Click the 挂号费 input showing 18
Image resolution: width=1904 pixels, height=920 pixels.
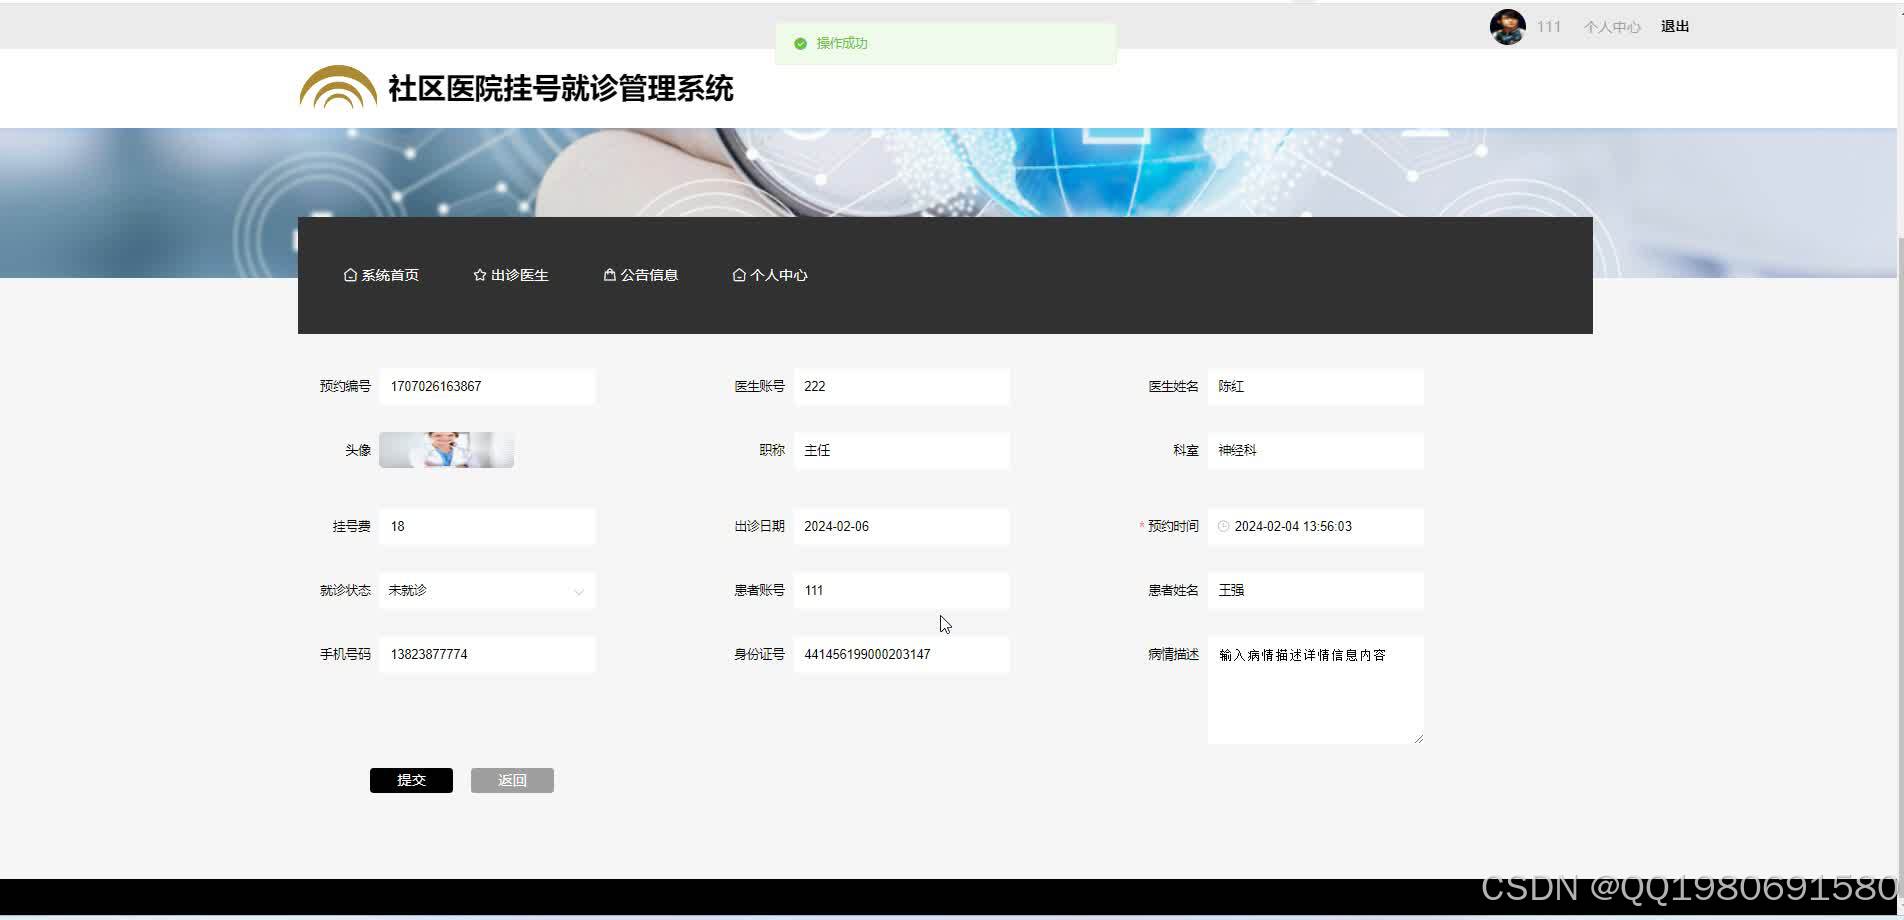[487, 526]
